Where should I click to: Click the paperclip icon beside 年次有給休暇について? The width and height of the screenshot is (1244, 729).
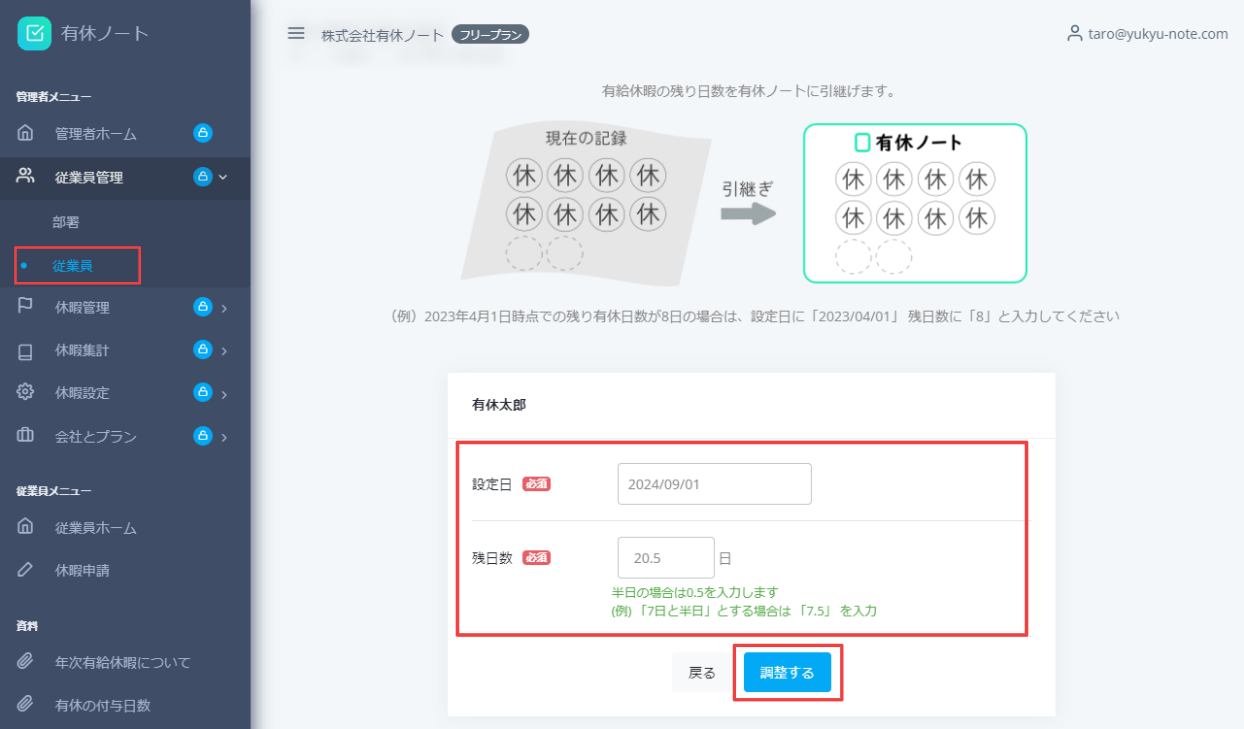[25, 661]
